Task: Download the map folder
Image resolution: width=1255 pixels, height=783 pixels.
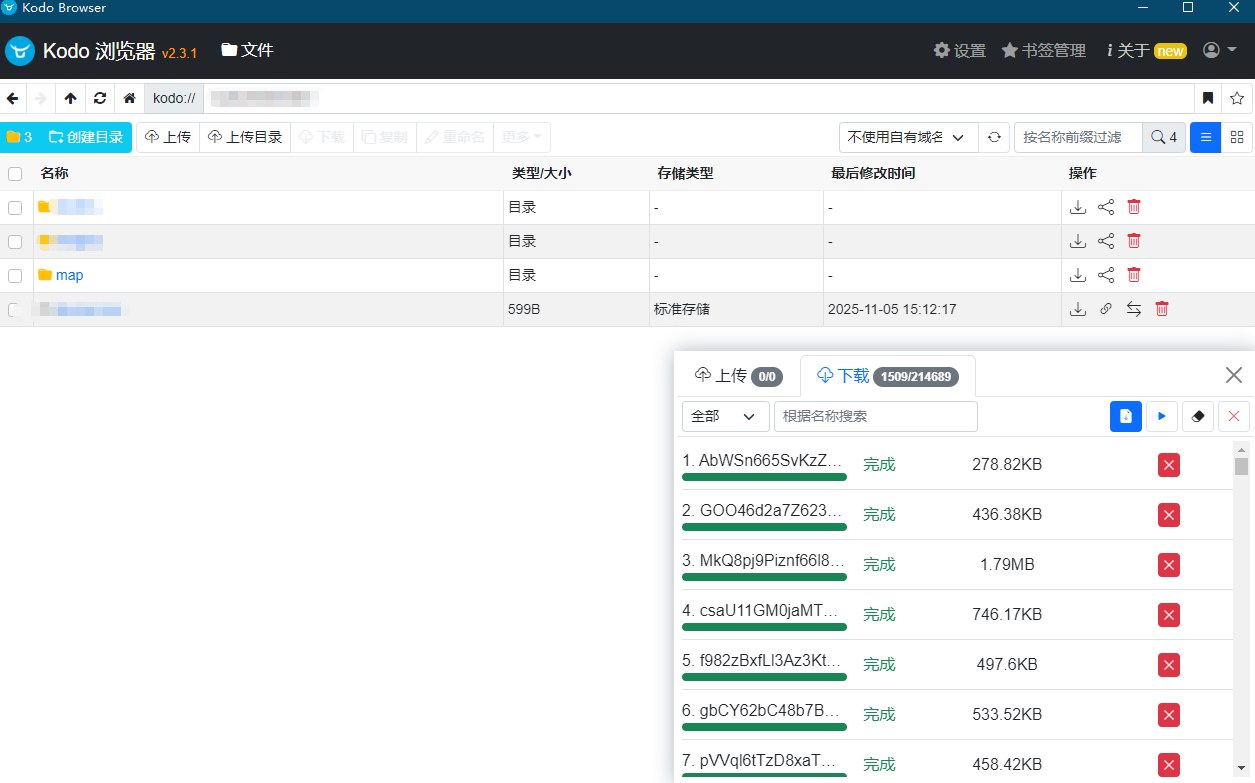Action: click(x=1078, y=275)
